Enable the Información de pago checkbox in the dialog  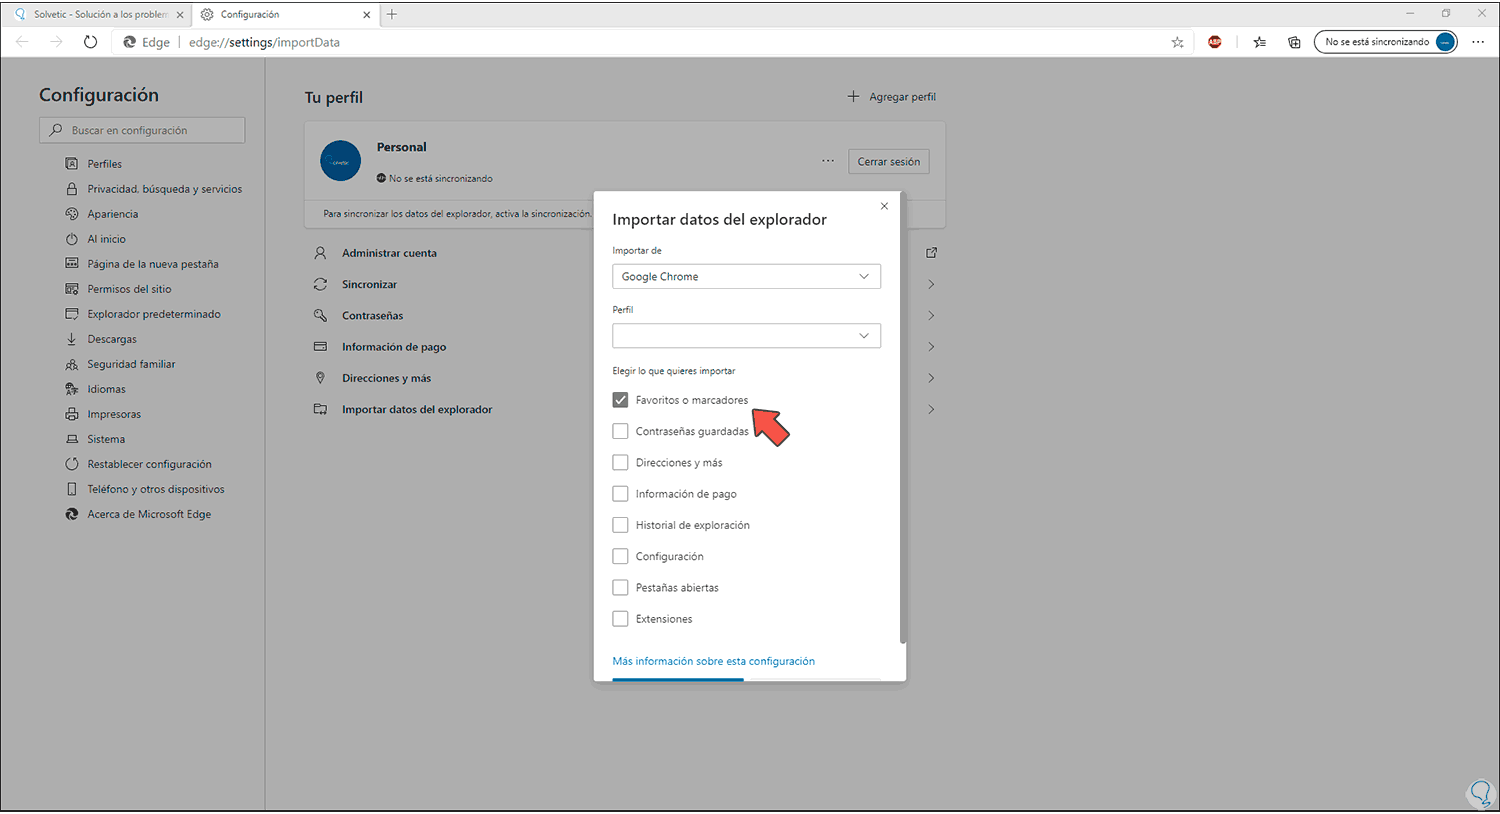click(x=620, y=494)
